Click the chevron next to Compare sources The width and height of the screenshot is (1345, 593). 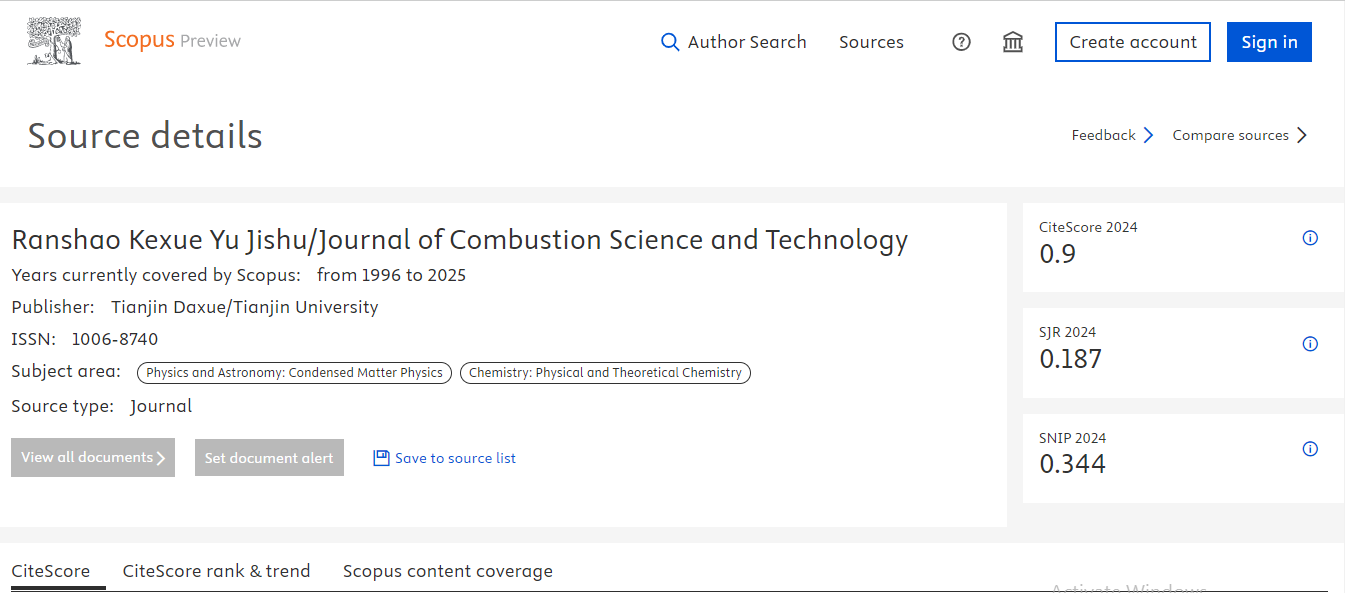[x=1302, y=135]
